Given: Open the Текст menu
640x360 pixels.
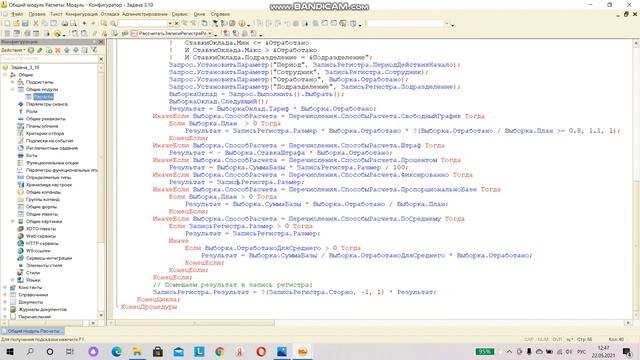Looking at the screenshot, I should pyautogui.click(x=56, y=14).
